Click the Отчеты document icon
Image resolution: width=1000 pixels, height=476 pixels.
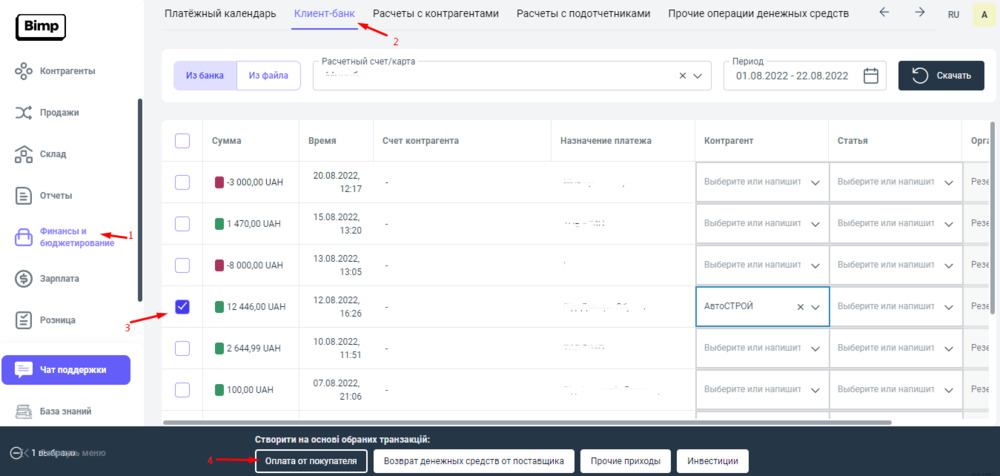(24, 196)
